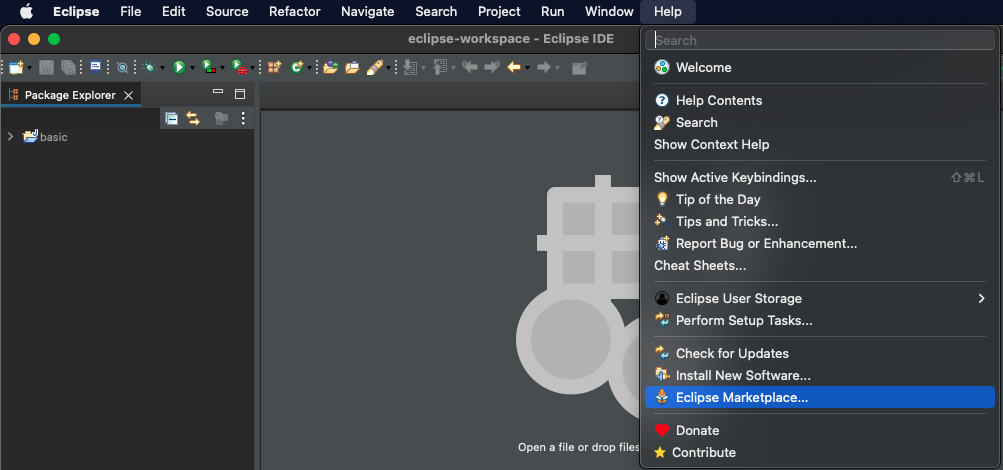Open the Refactor menu in menu bar
The image size is (1003, 470).
[294, 12]
